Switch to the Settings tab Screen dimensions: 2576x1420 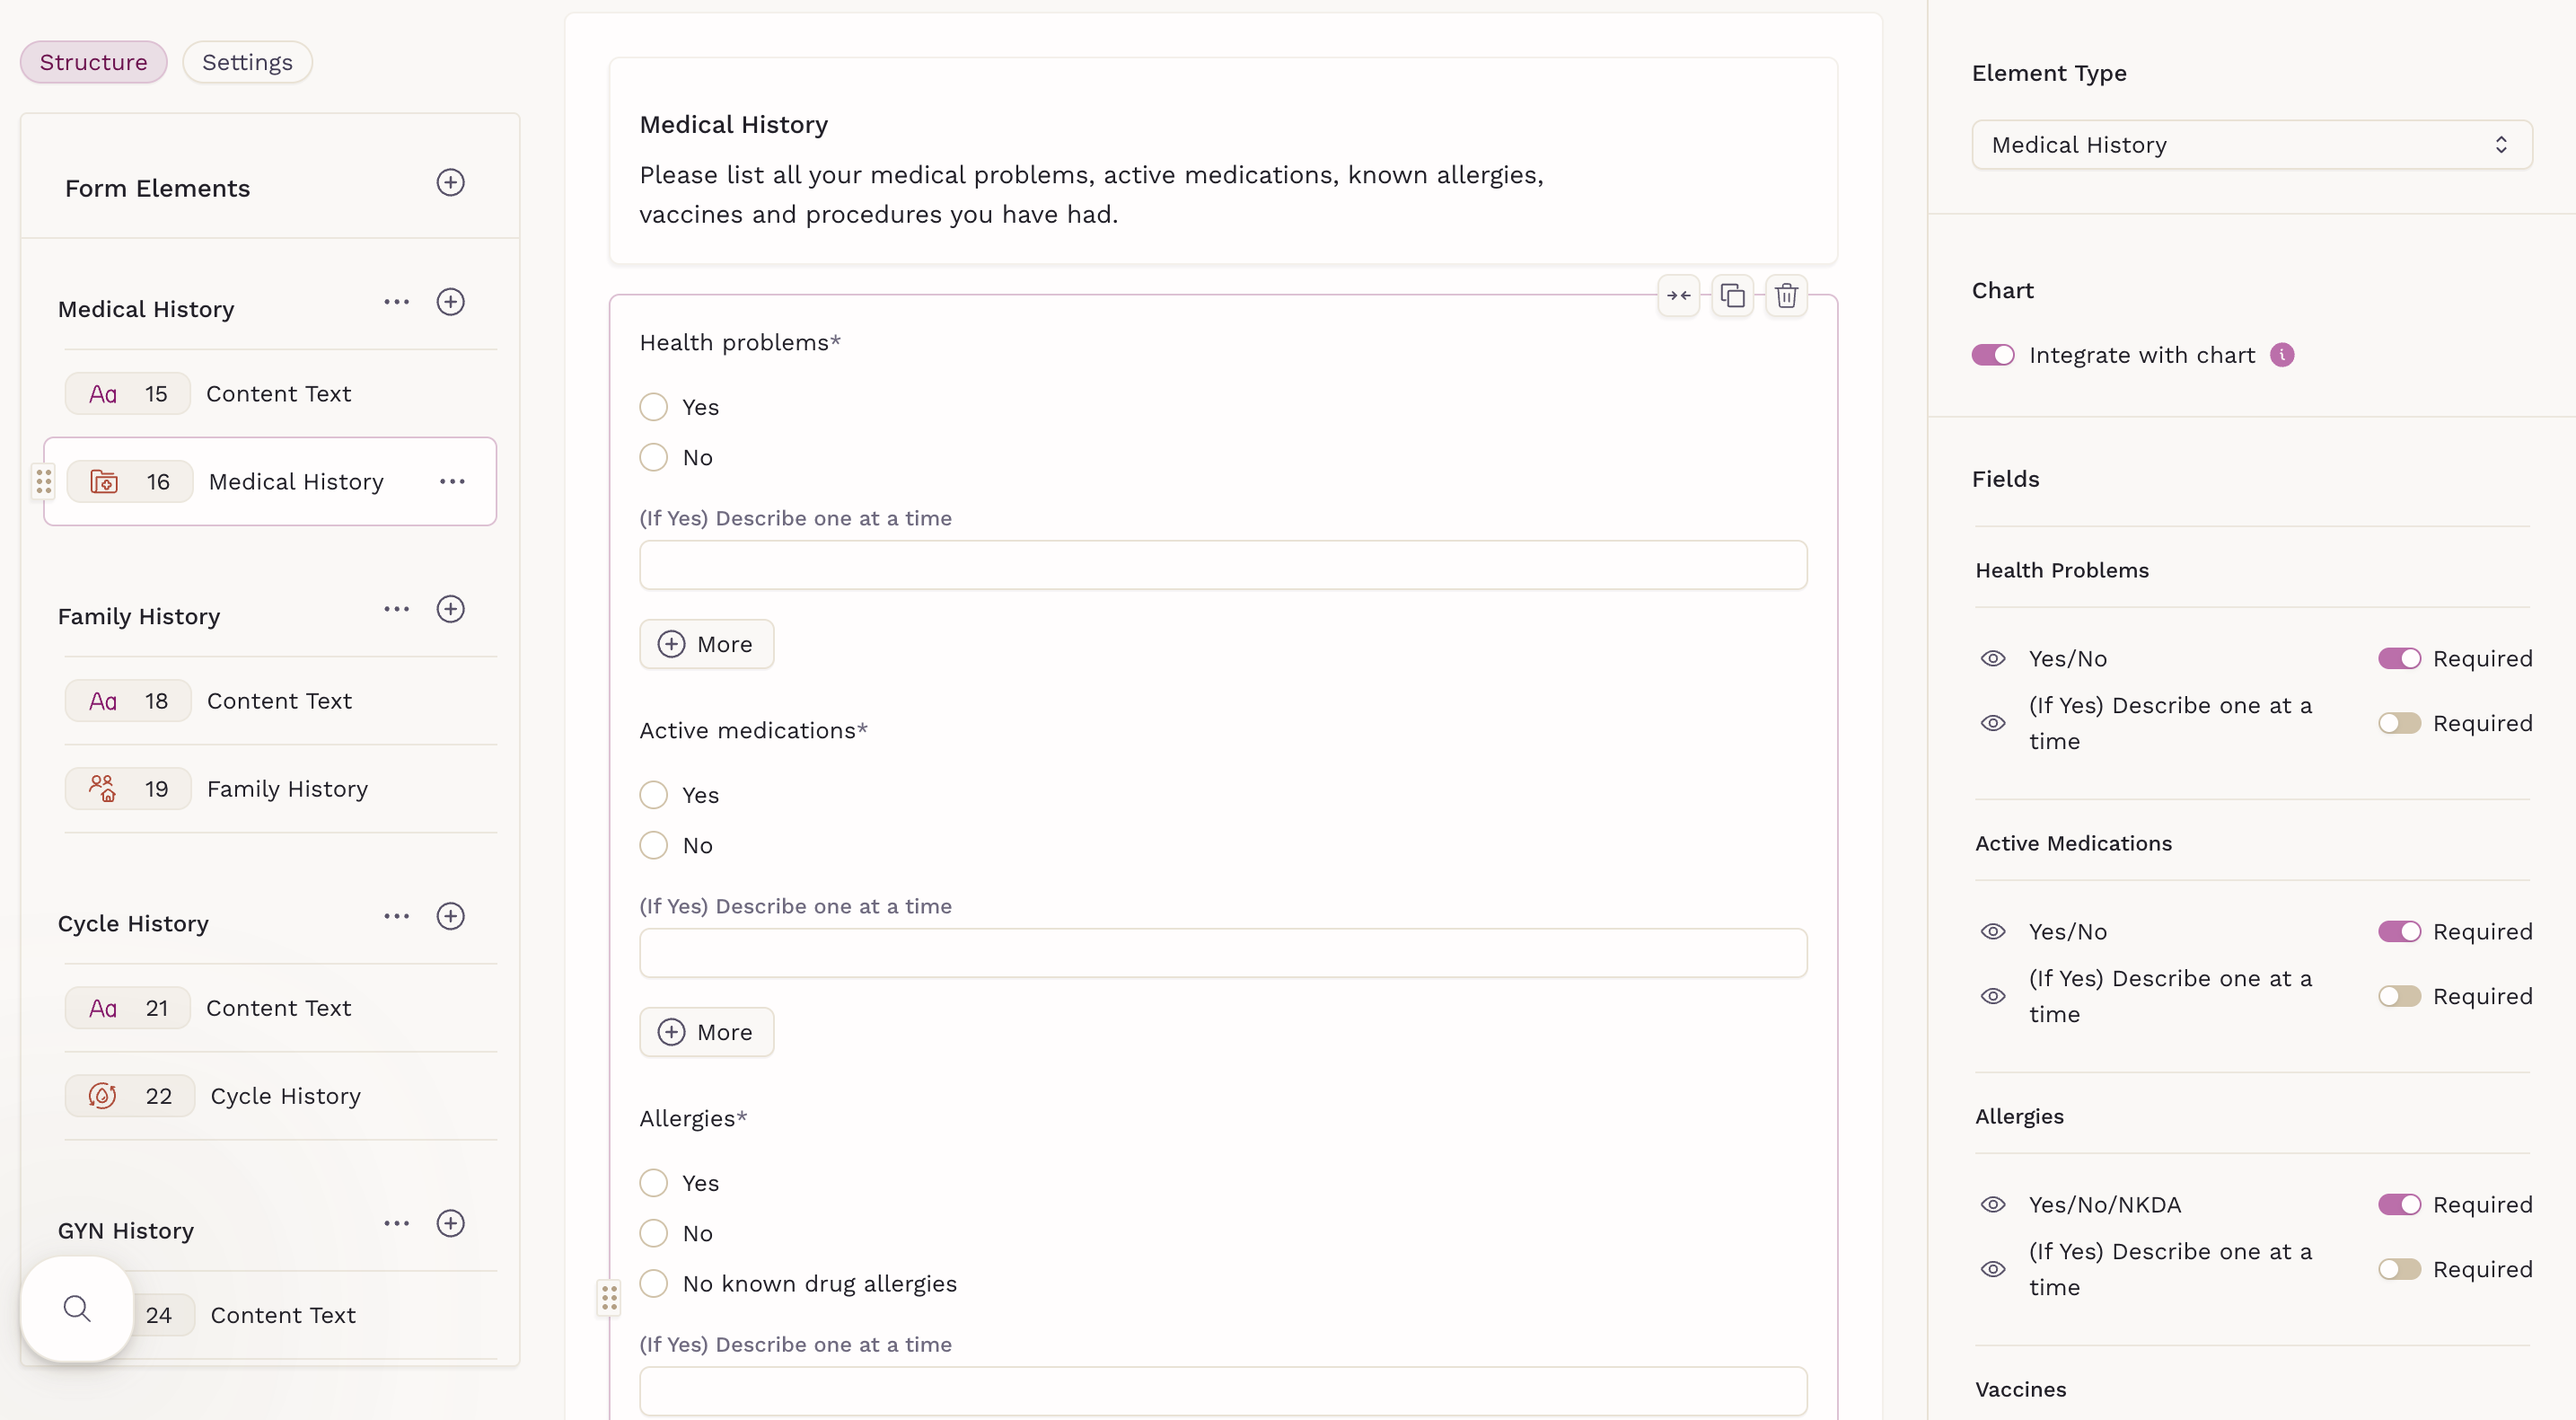(x=247, y=62)
